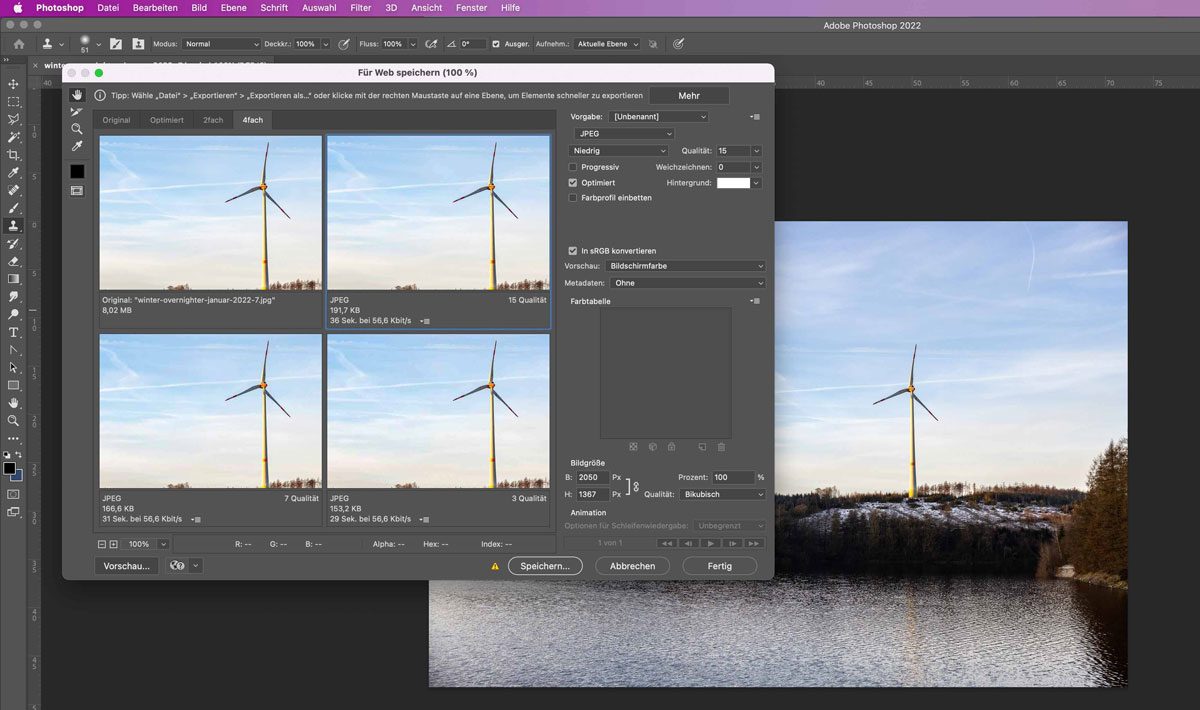Open the Filter menu
This screenshot has width=1200, height=710.
click(361, 8)
